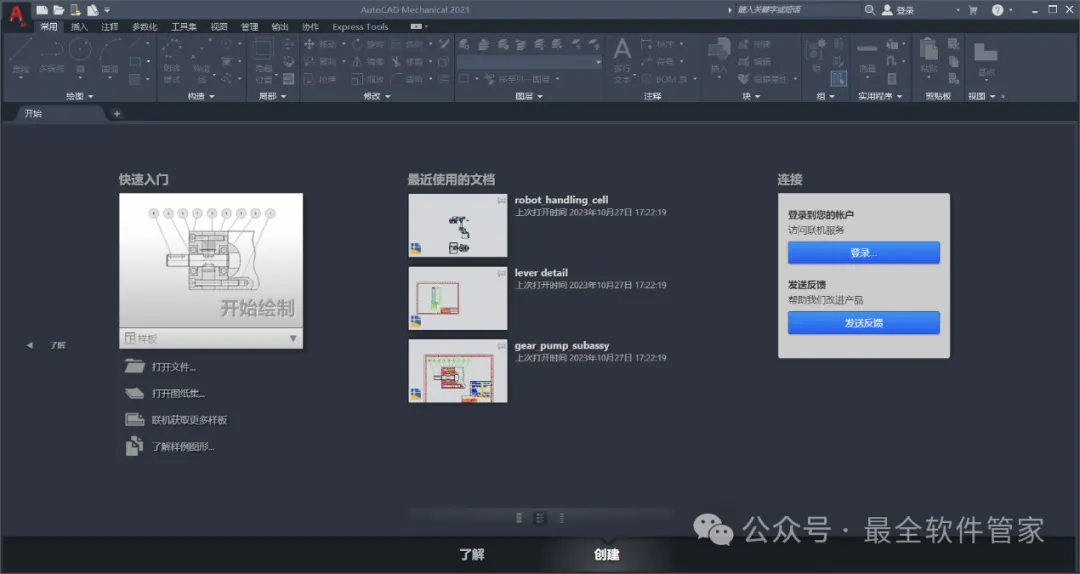Expand the 修改 (Modify) panel

[x=377, y=96]
